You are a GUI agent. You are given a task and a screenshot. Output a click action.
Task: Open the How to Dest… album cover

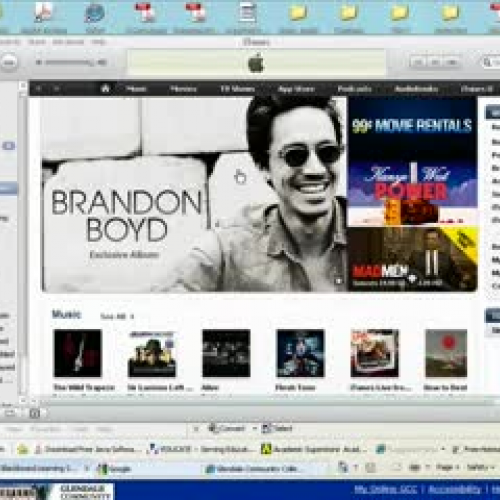pyautogui.click(x=446, y=353)
